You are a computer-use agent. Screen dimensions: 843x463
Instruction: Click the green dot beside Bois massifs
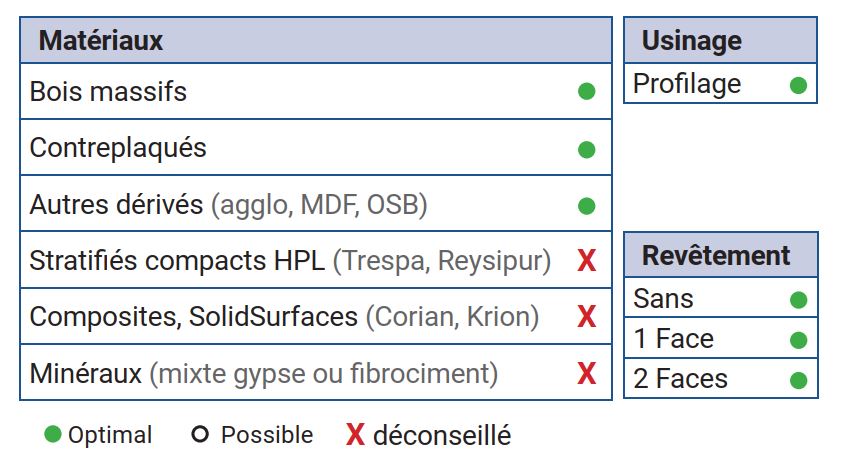[587, 92]
